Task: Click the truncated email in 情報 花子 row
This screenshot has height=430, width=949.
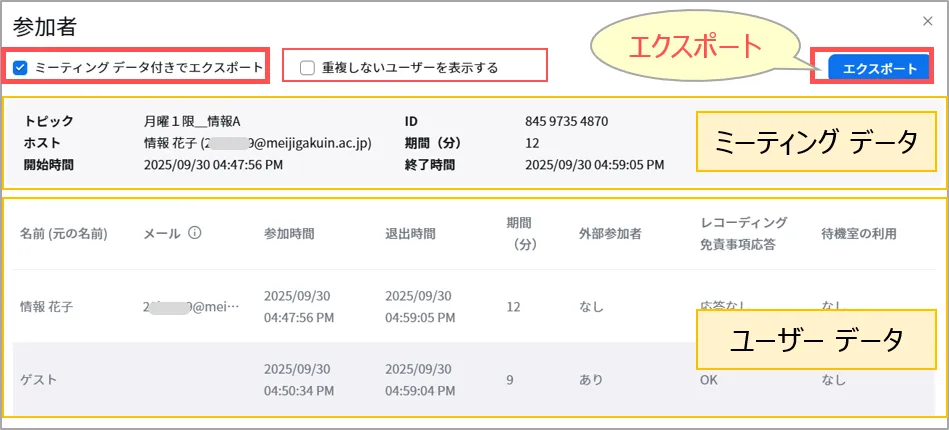Action: pos(191,307)
